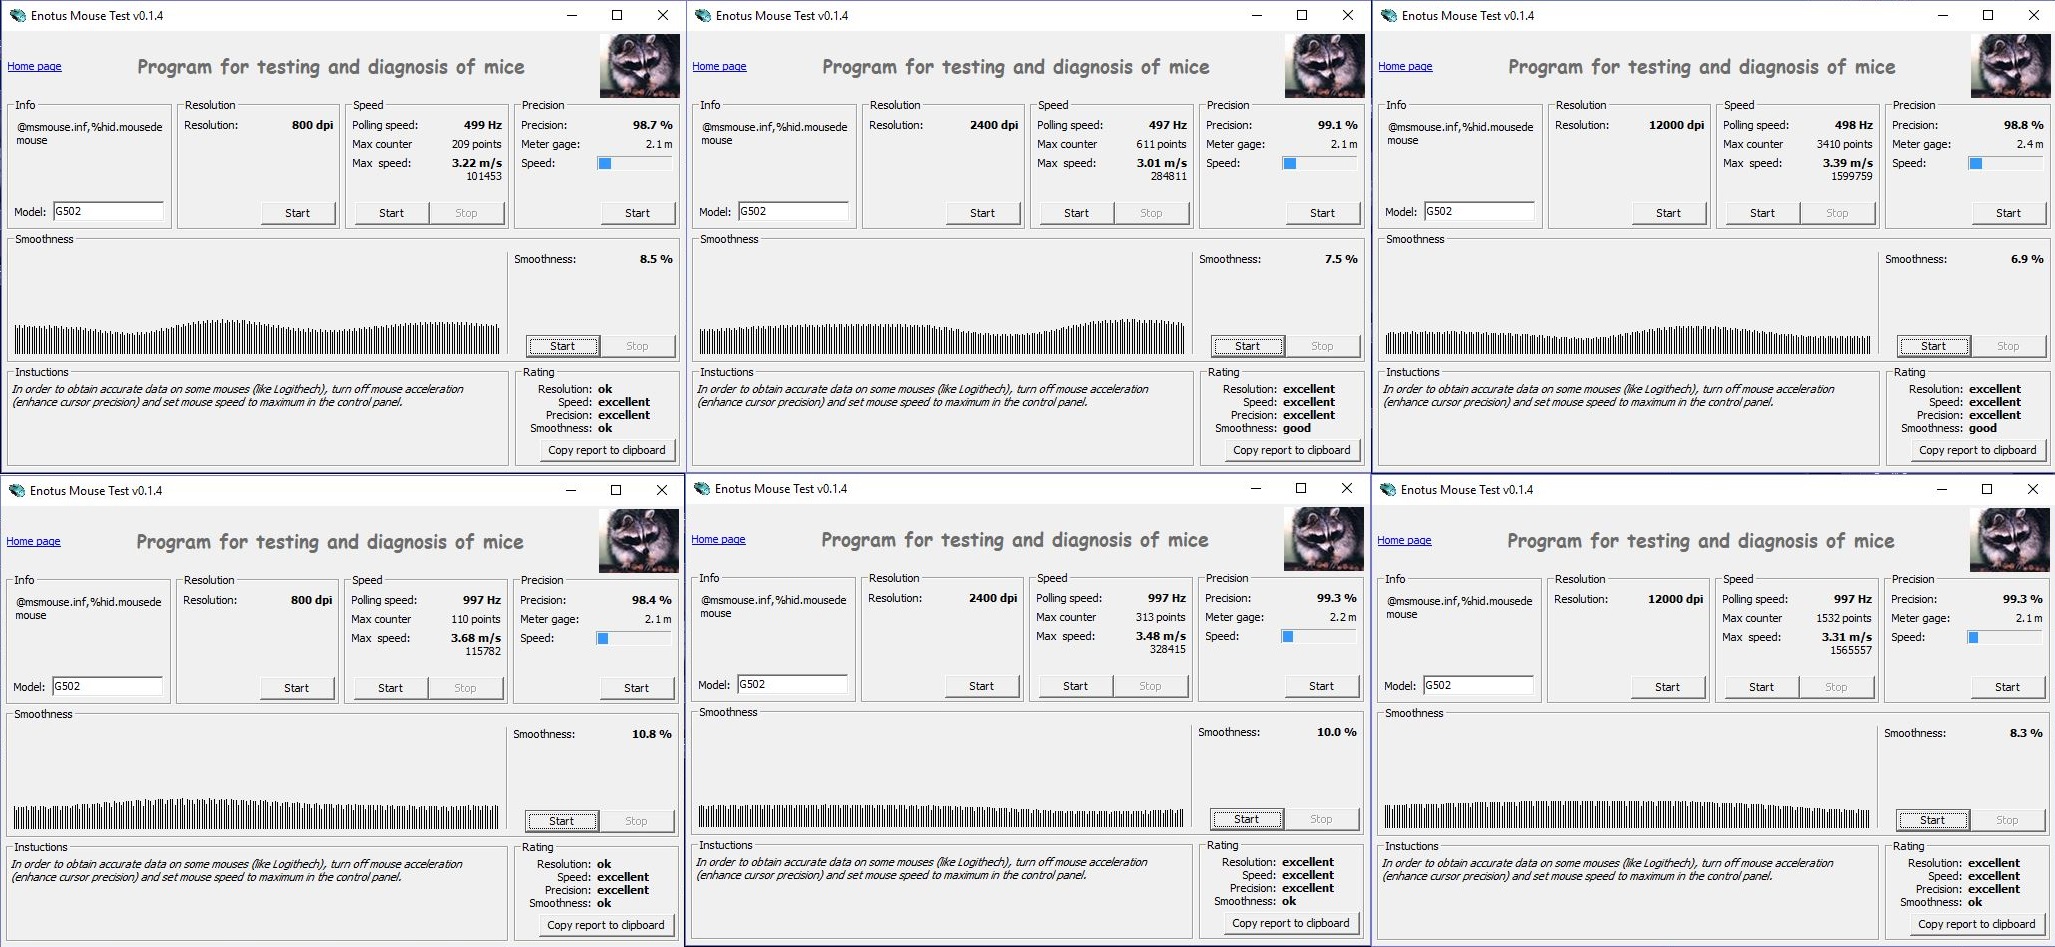Click the 101453 counter value
The height and width of the screenshot is (947, 2055).
point(484,176)
